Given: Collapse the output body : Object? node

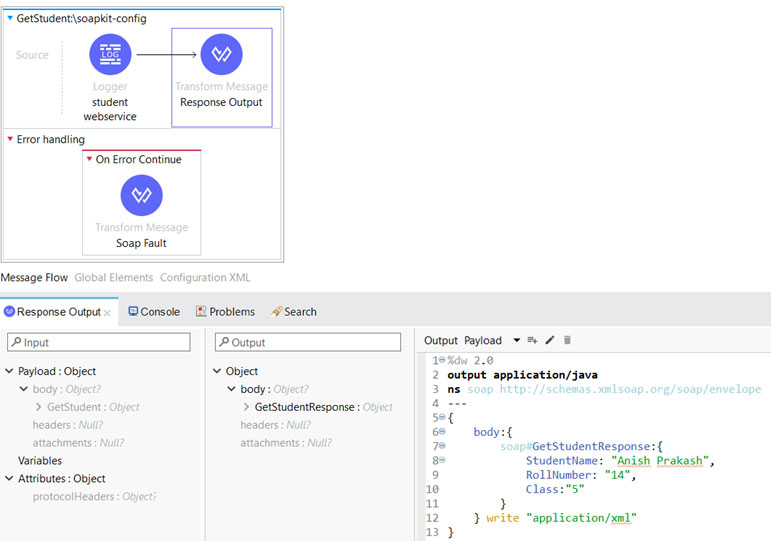Looking at the screenshot, I should pos(231,389).
